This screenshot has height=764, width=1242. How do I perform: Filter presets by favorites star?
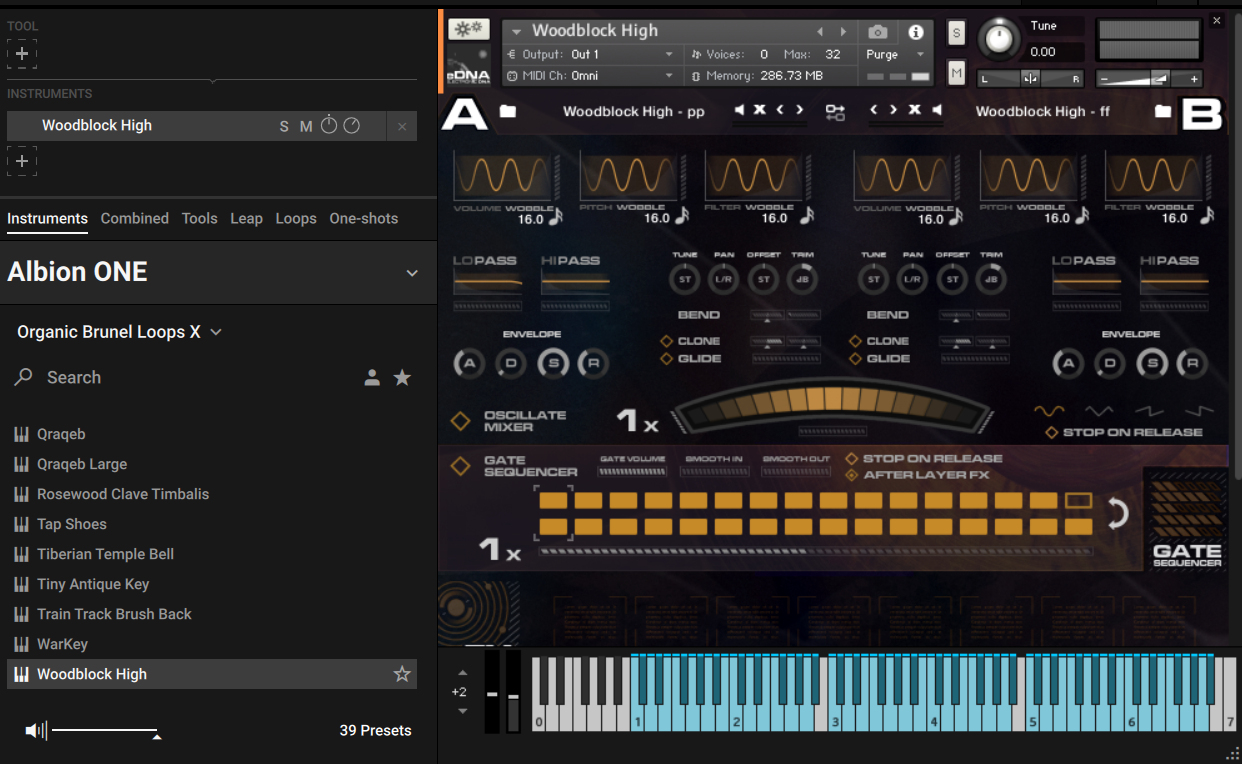point(402,378)
